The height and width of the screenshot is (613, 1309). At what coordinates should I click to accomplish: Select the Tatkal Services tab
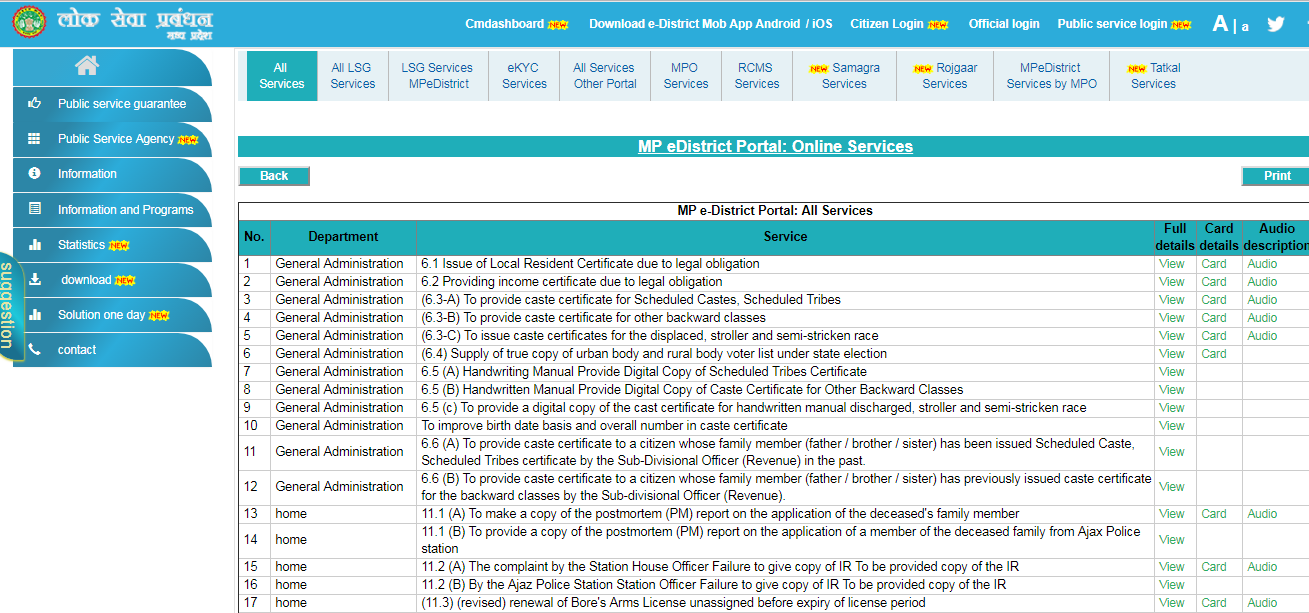pos(1153,75)
